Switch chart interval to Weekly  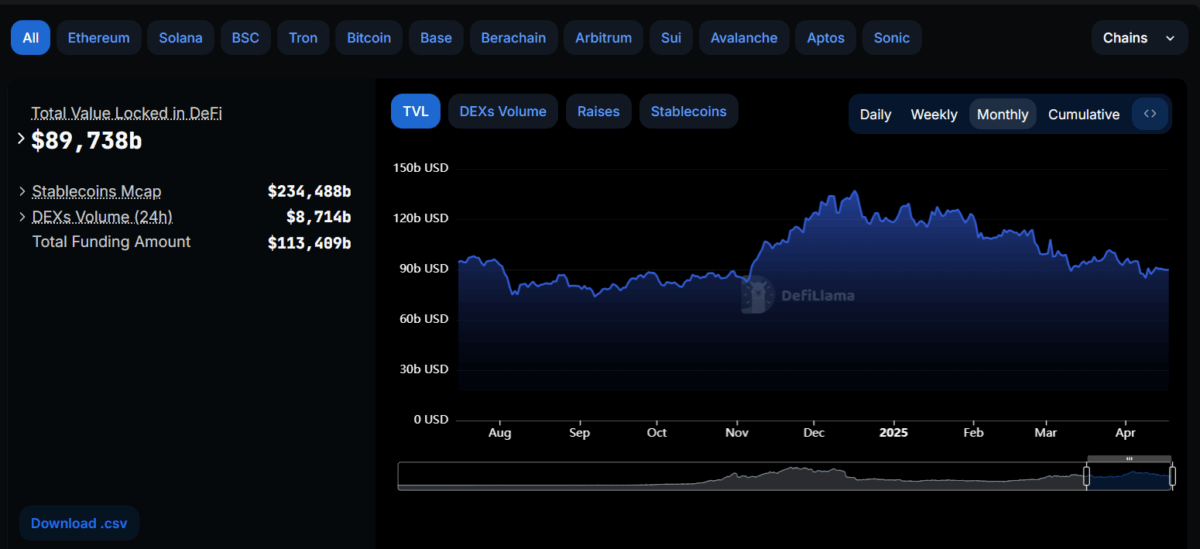(933, 114)
